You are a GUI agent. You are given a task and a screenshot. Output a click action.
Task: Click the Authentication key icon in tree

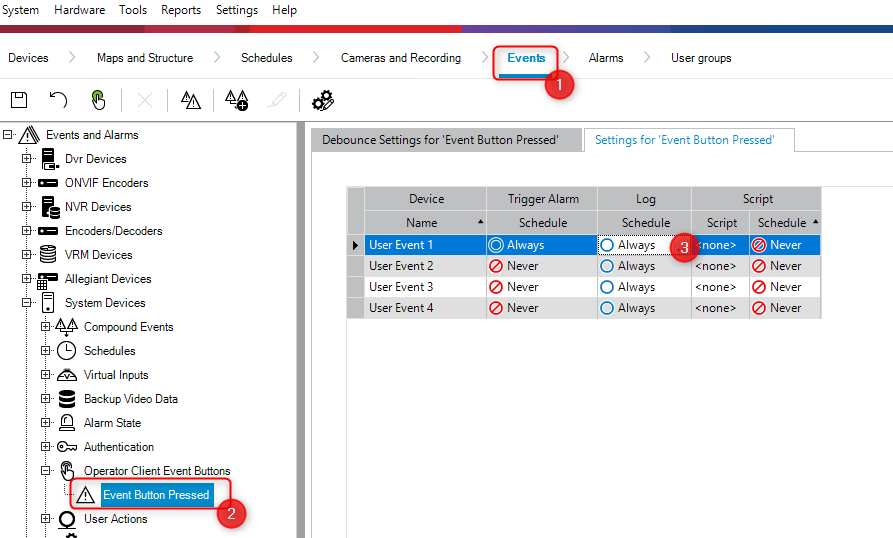pyautogui.click(x=67, y=447)
